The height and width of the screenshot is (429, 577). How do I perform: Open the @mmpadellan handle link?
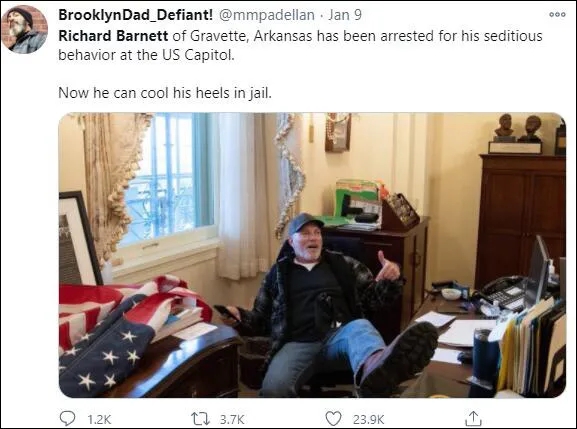(267, 15)
